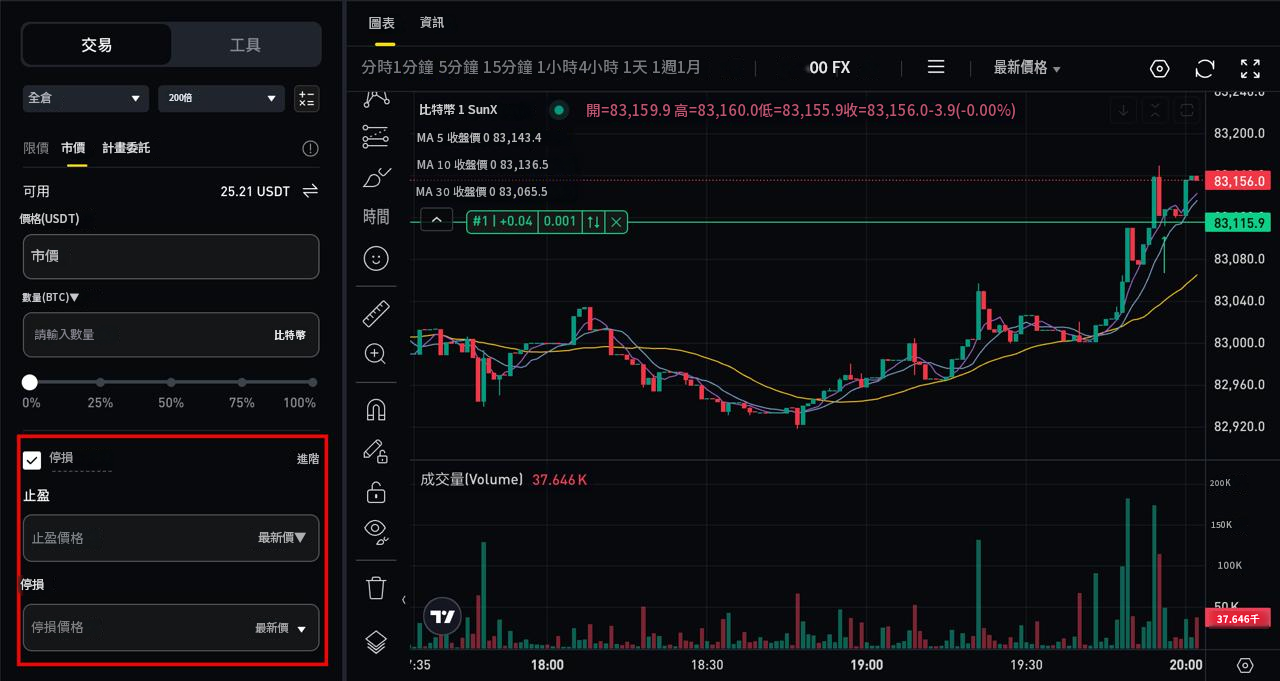This screenshot has height=681, width=1280.
Task: Open the 全倉 margin mode dropdown
Action: (x=85, y=98)
